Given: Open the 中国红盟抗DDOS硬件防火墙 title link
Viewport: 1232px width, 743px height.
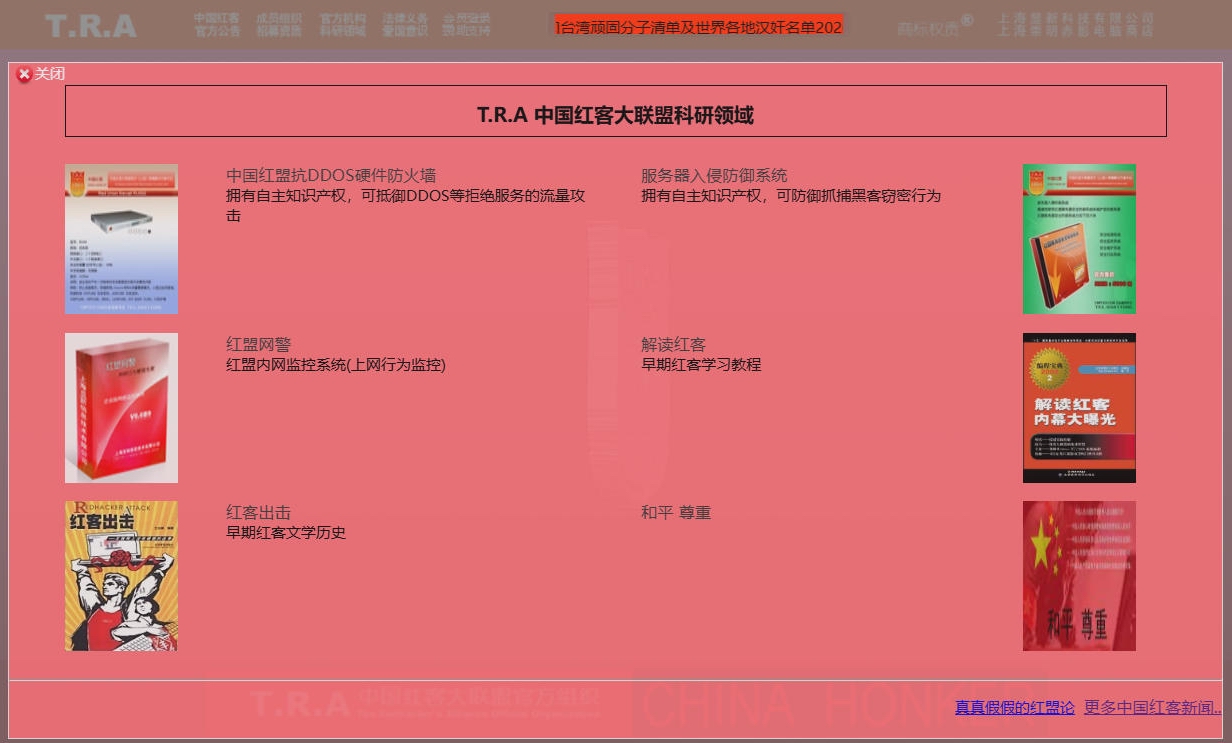Looking at the screenshot, I should point(330,176).
